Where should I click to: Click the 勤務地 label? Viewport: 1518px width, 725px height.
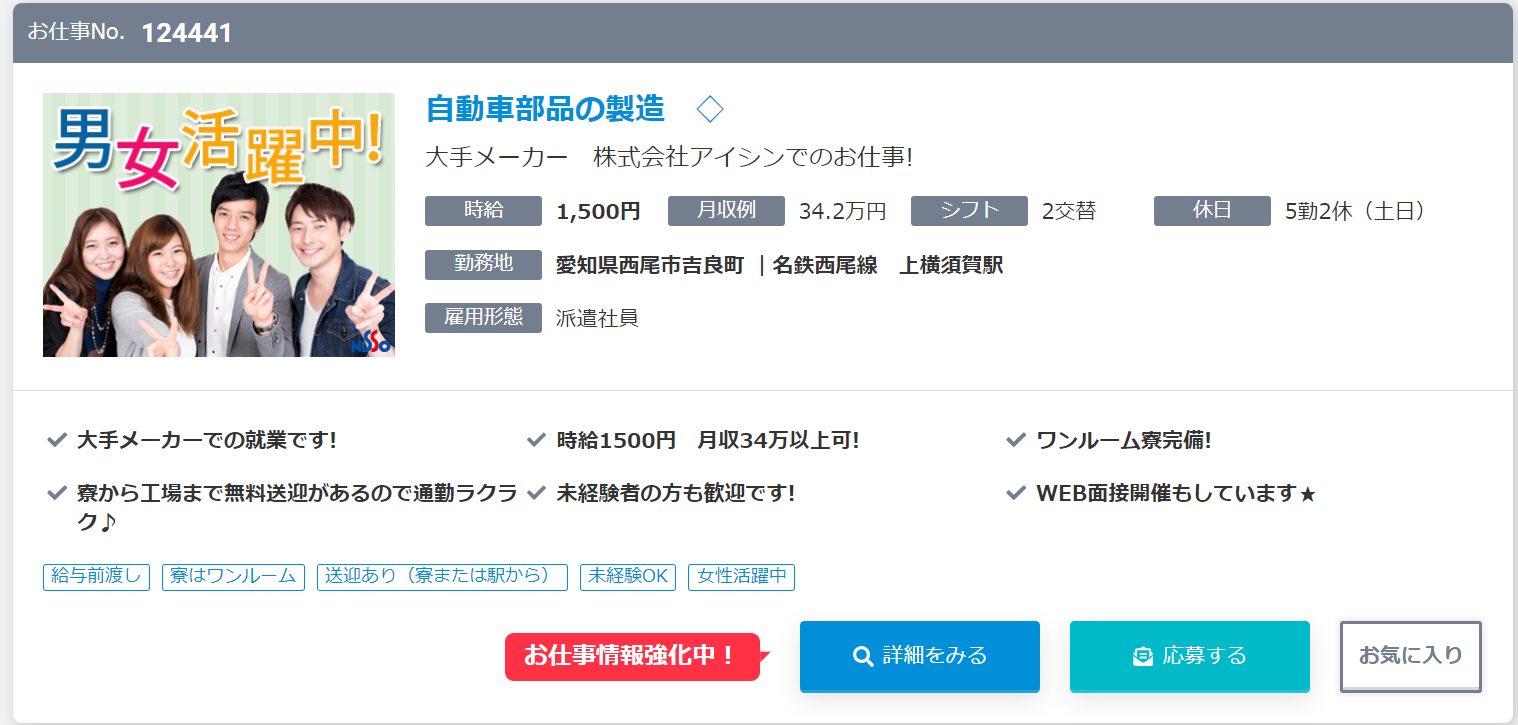click(483, 264)
